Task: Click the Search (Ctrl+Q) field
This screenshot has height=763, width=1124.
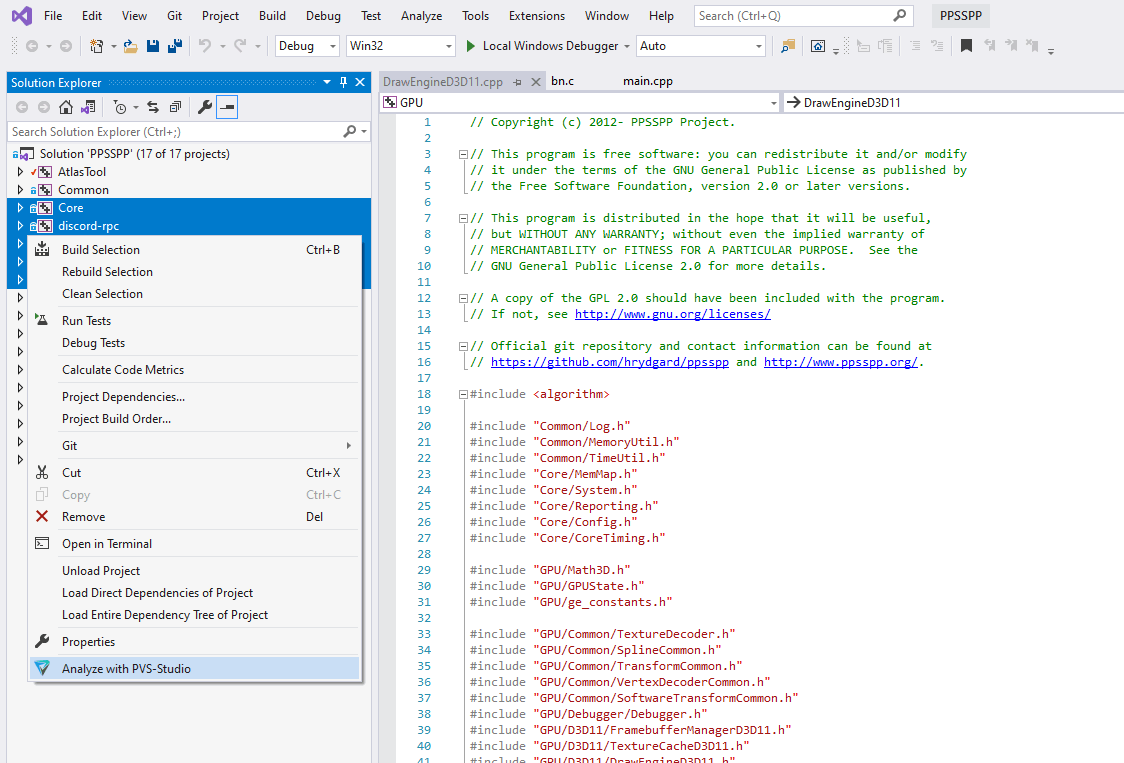Action: (803, 16)
